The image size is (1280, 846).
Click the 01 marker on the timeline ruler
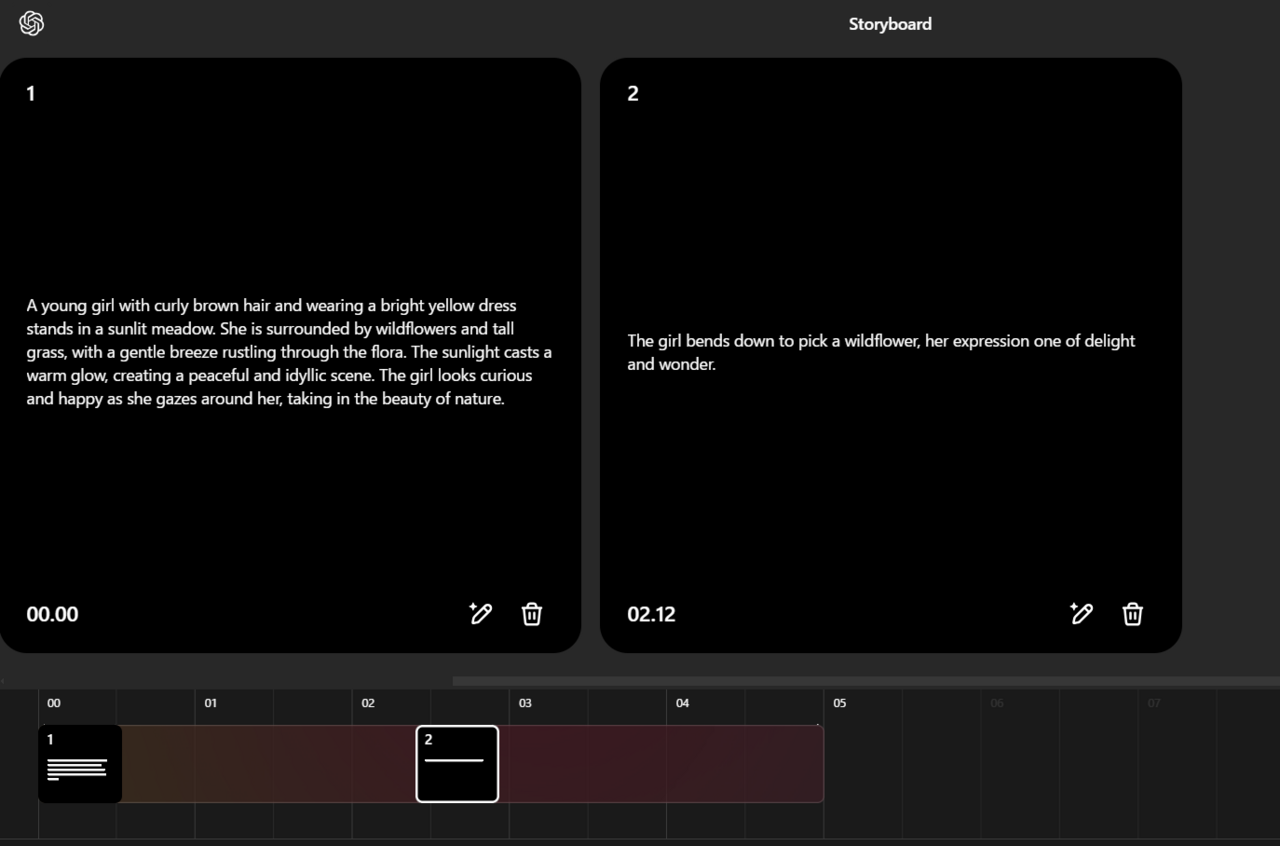coord(211,703)
